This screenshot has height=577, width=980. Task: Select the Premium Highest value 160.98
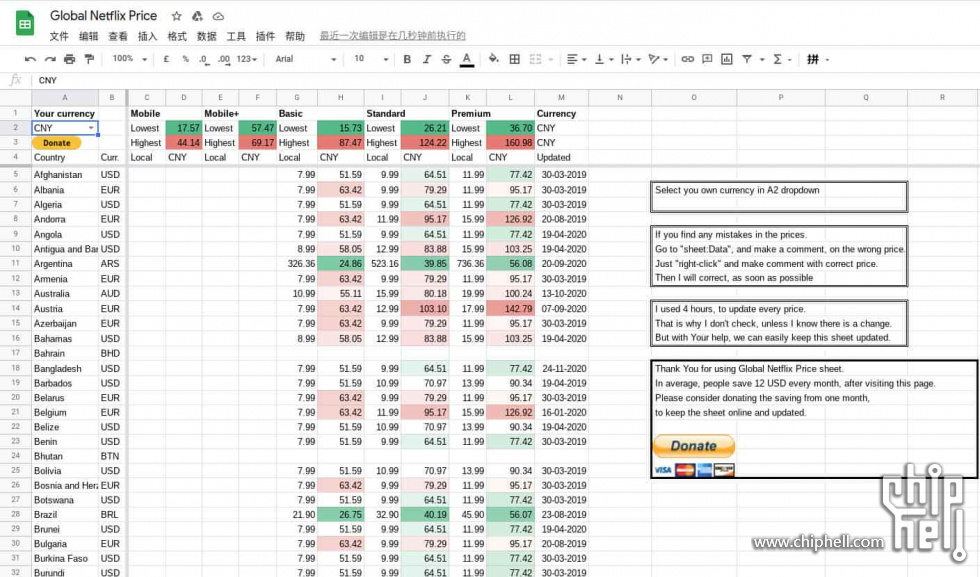pyautogui.click(x=511, y=143)
